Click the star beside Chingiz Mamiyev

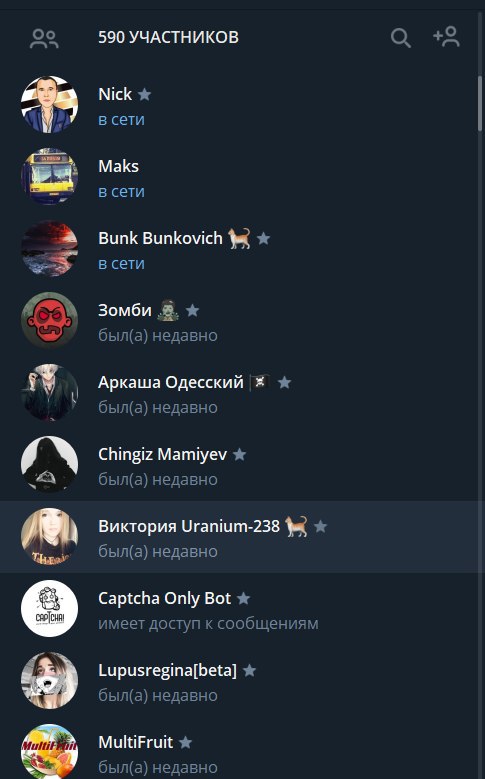240,454
